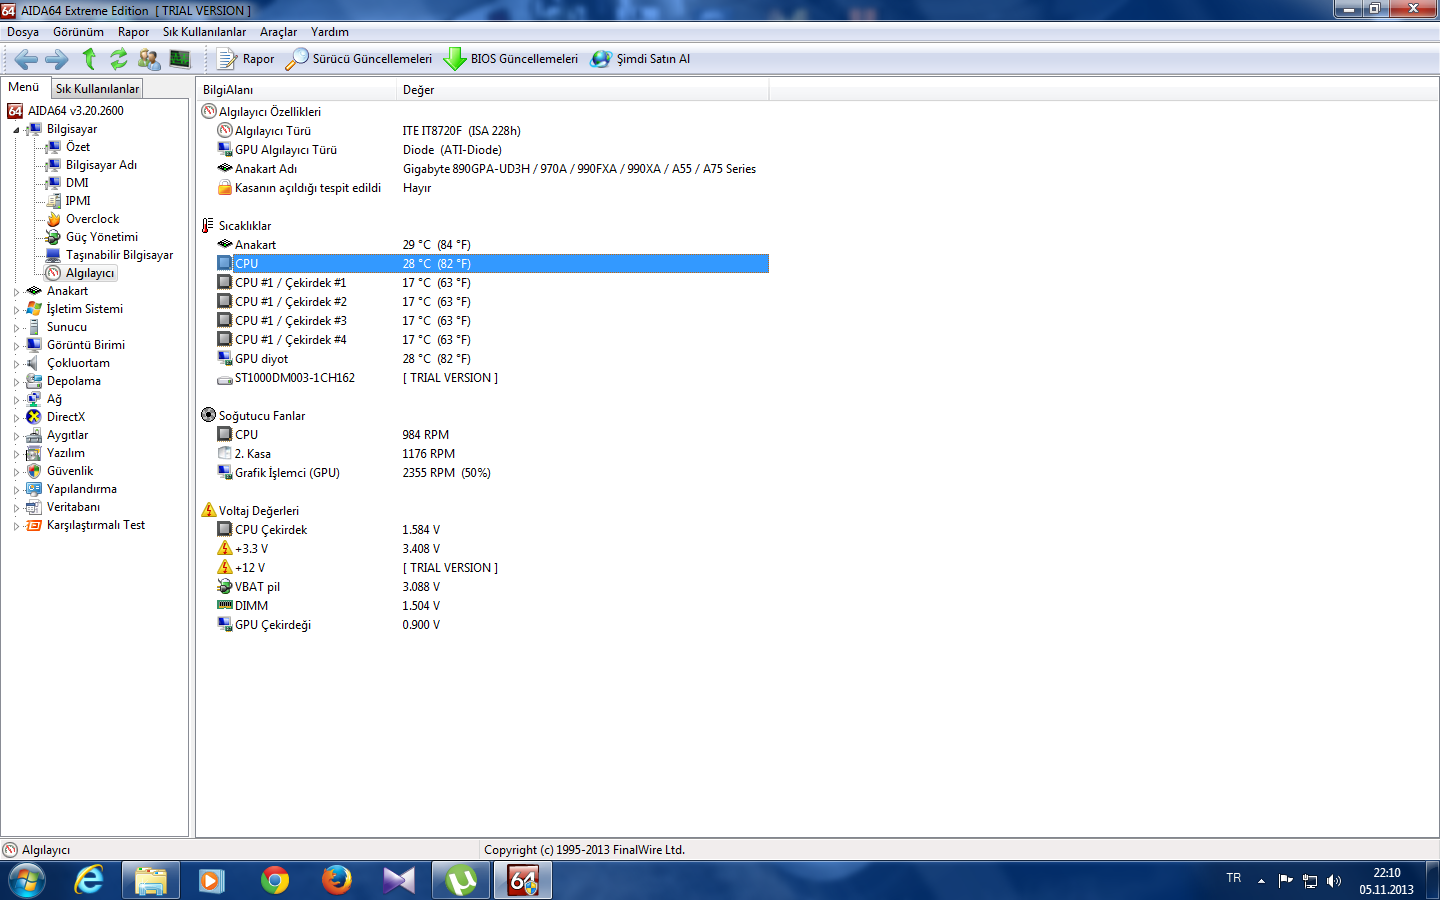Select the GPU diyot row
The height and width of the screenshot is (900, 1440).
click(492, 359)
